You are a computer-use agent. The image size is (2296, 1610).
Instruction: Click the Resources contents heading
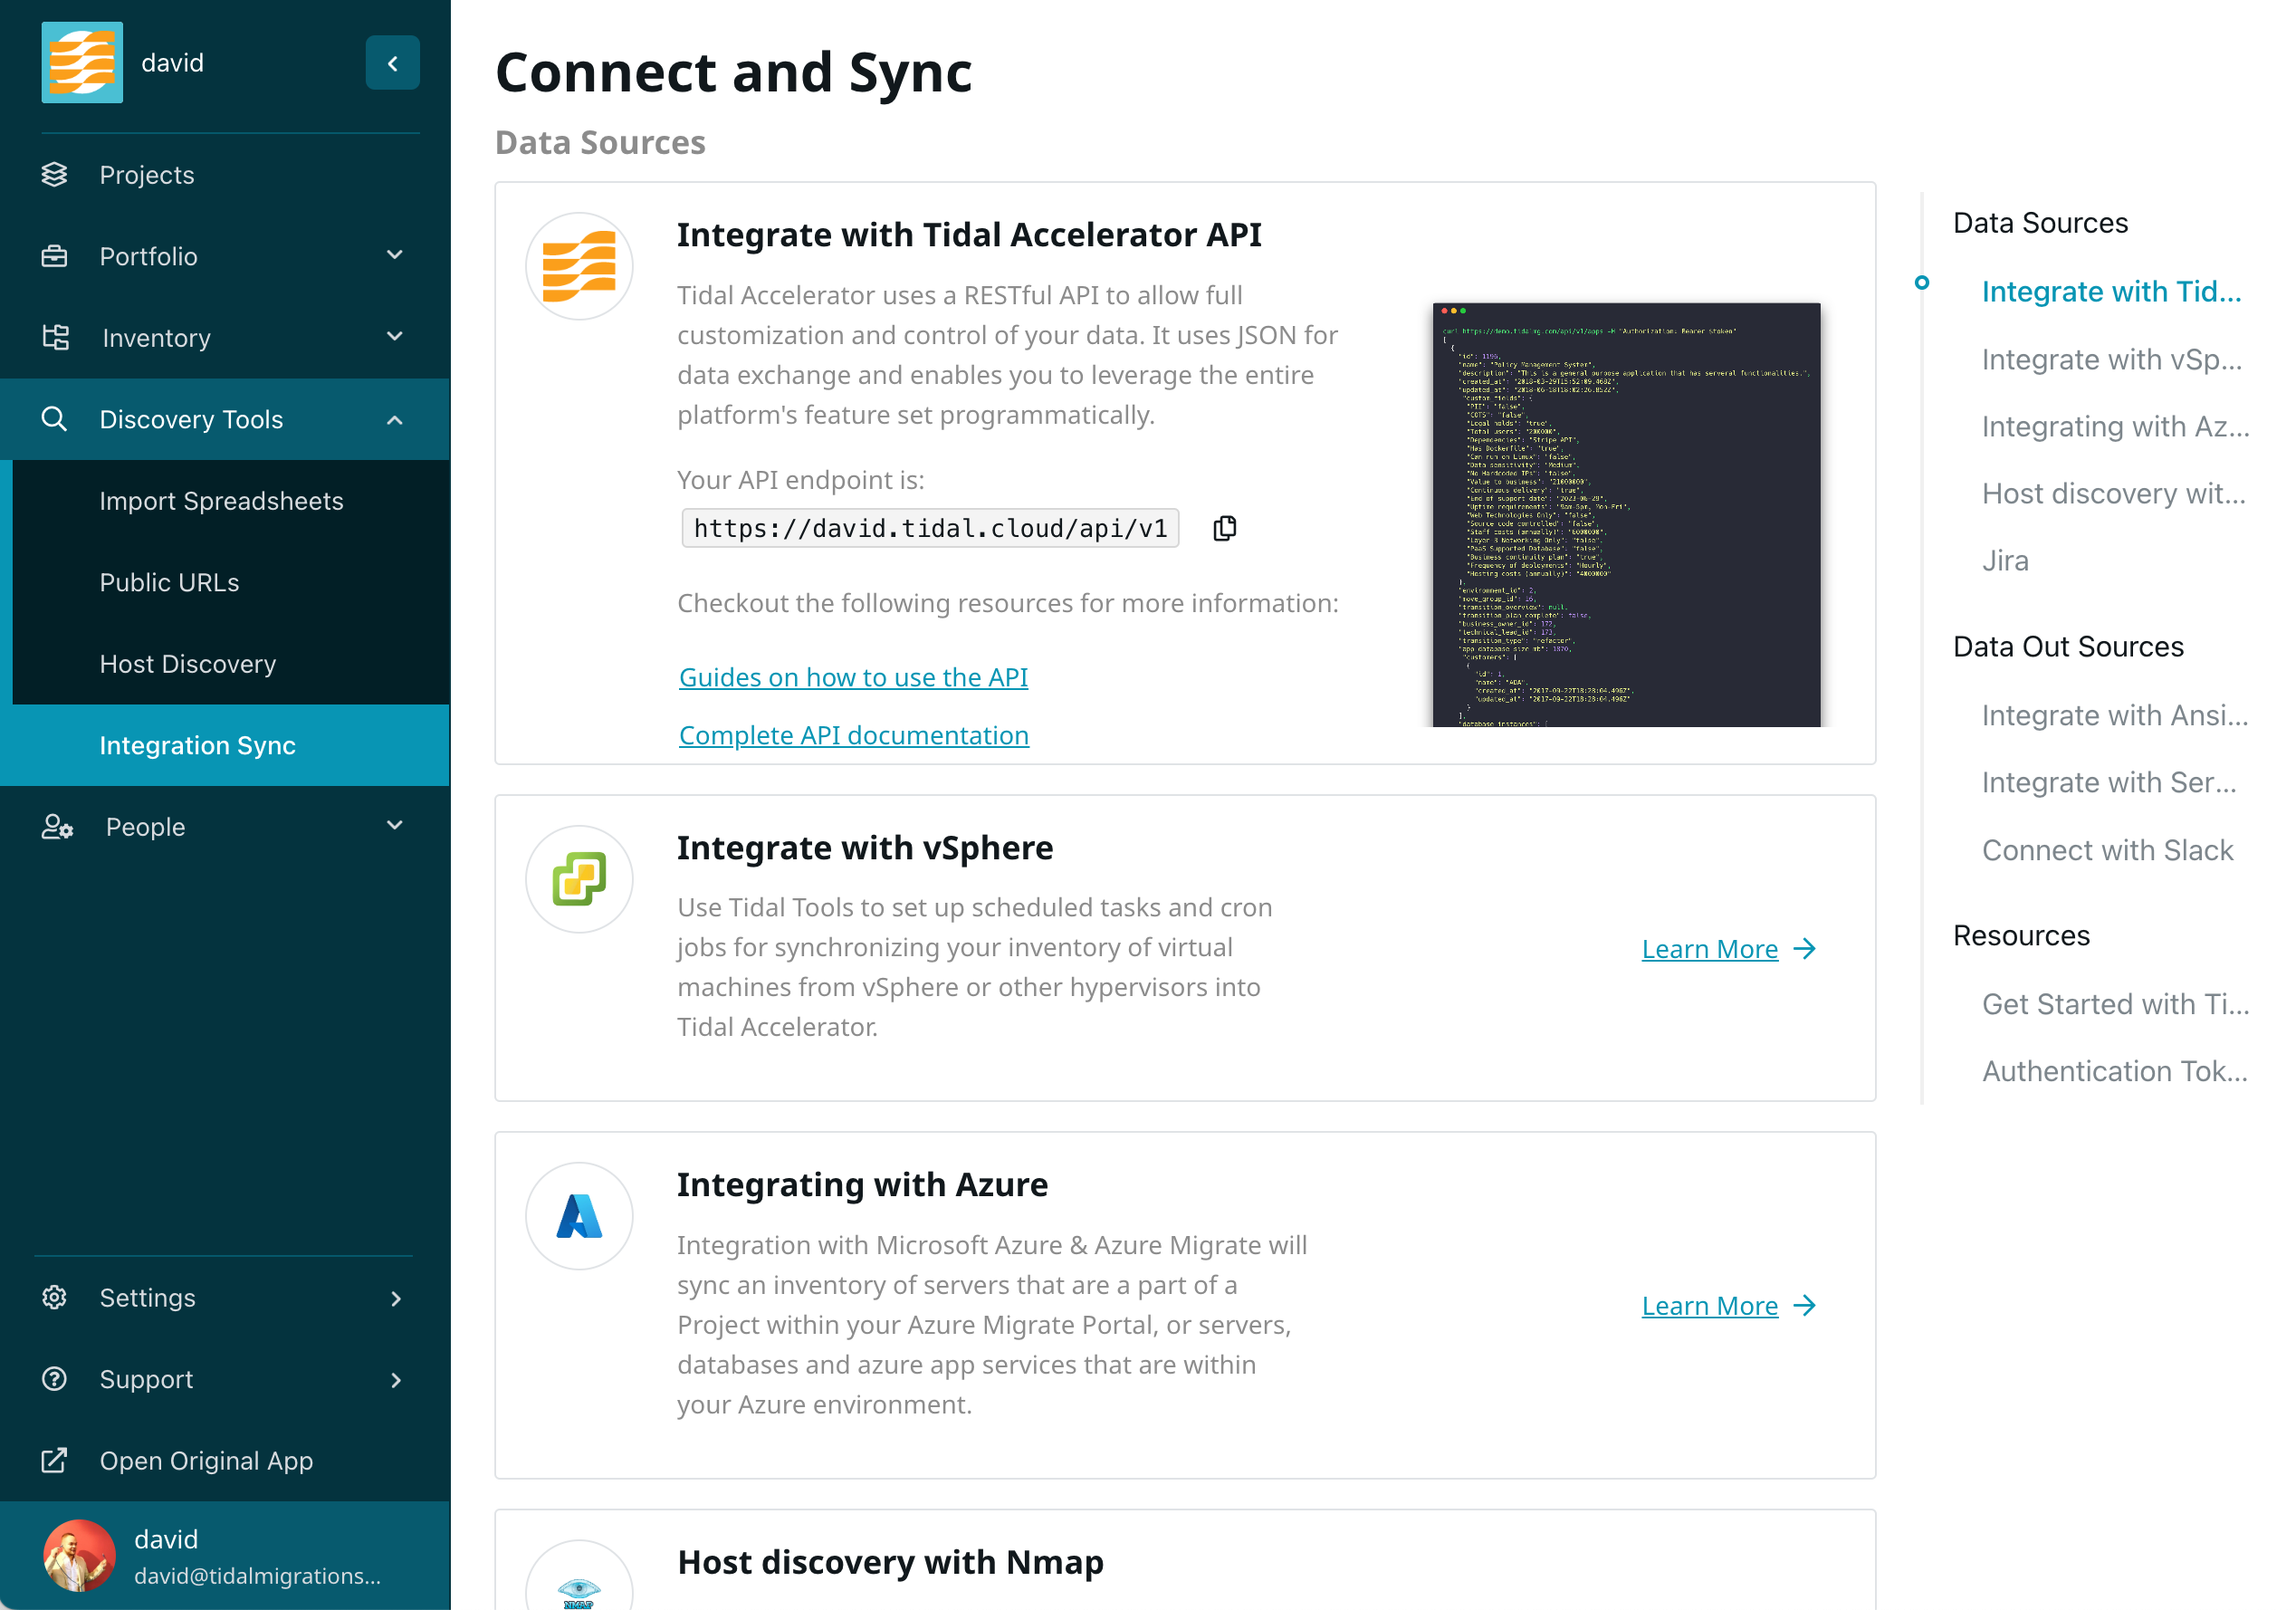(x=2021, y=935)
